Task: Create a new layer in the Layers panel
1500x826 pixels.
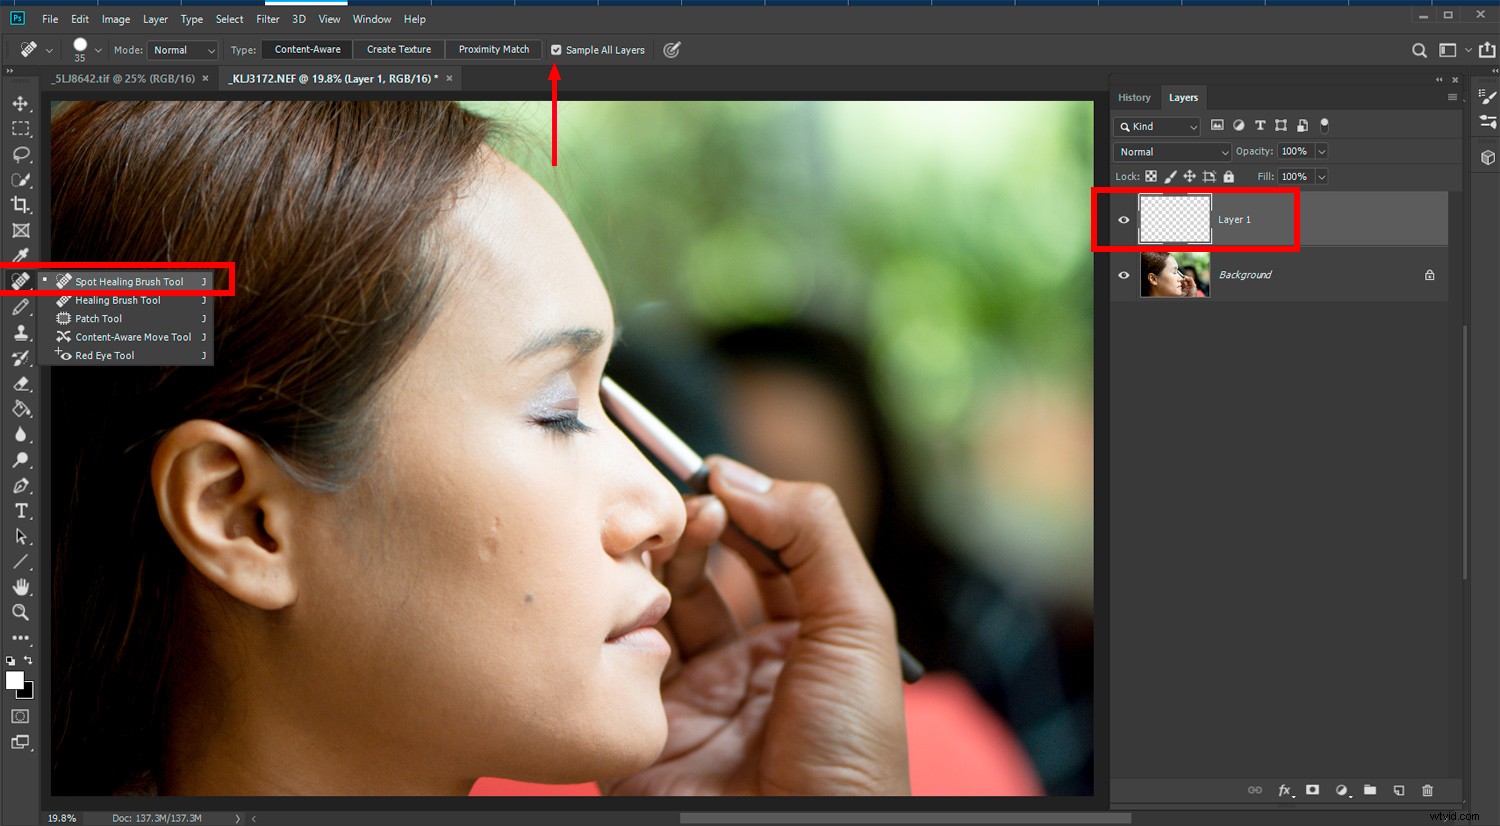Action: 1399,790
